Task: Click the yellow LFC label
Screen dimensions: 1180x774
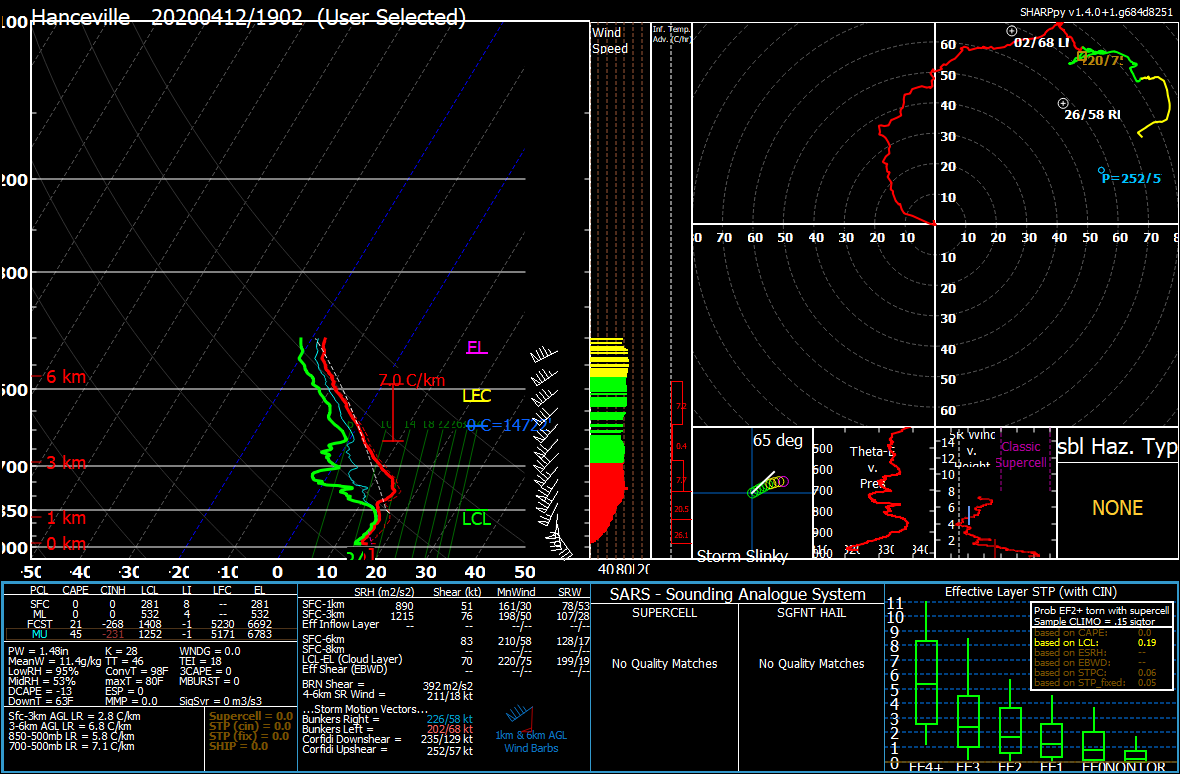Action: coord(476,396)
